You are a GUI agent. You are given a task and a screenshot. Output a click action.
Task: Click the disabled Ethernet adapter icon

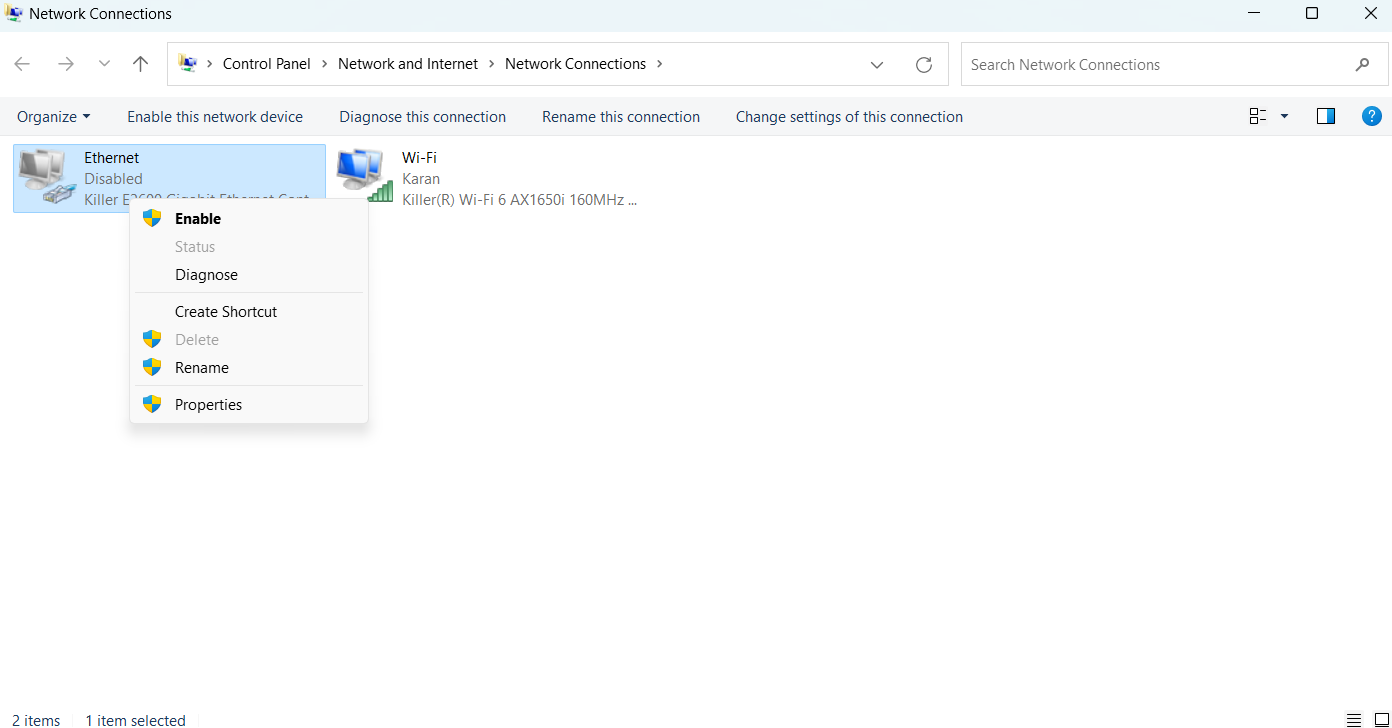click(x=46, y=177)
